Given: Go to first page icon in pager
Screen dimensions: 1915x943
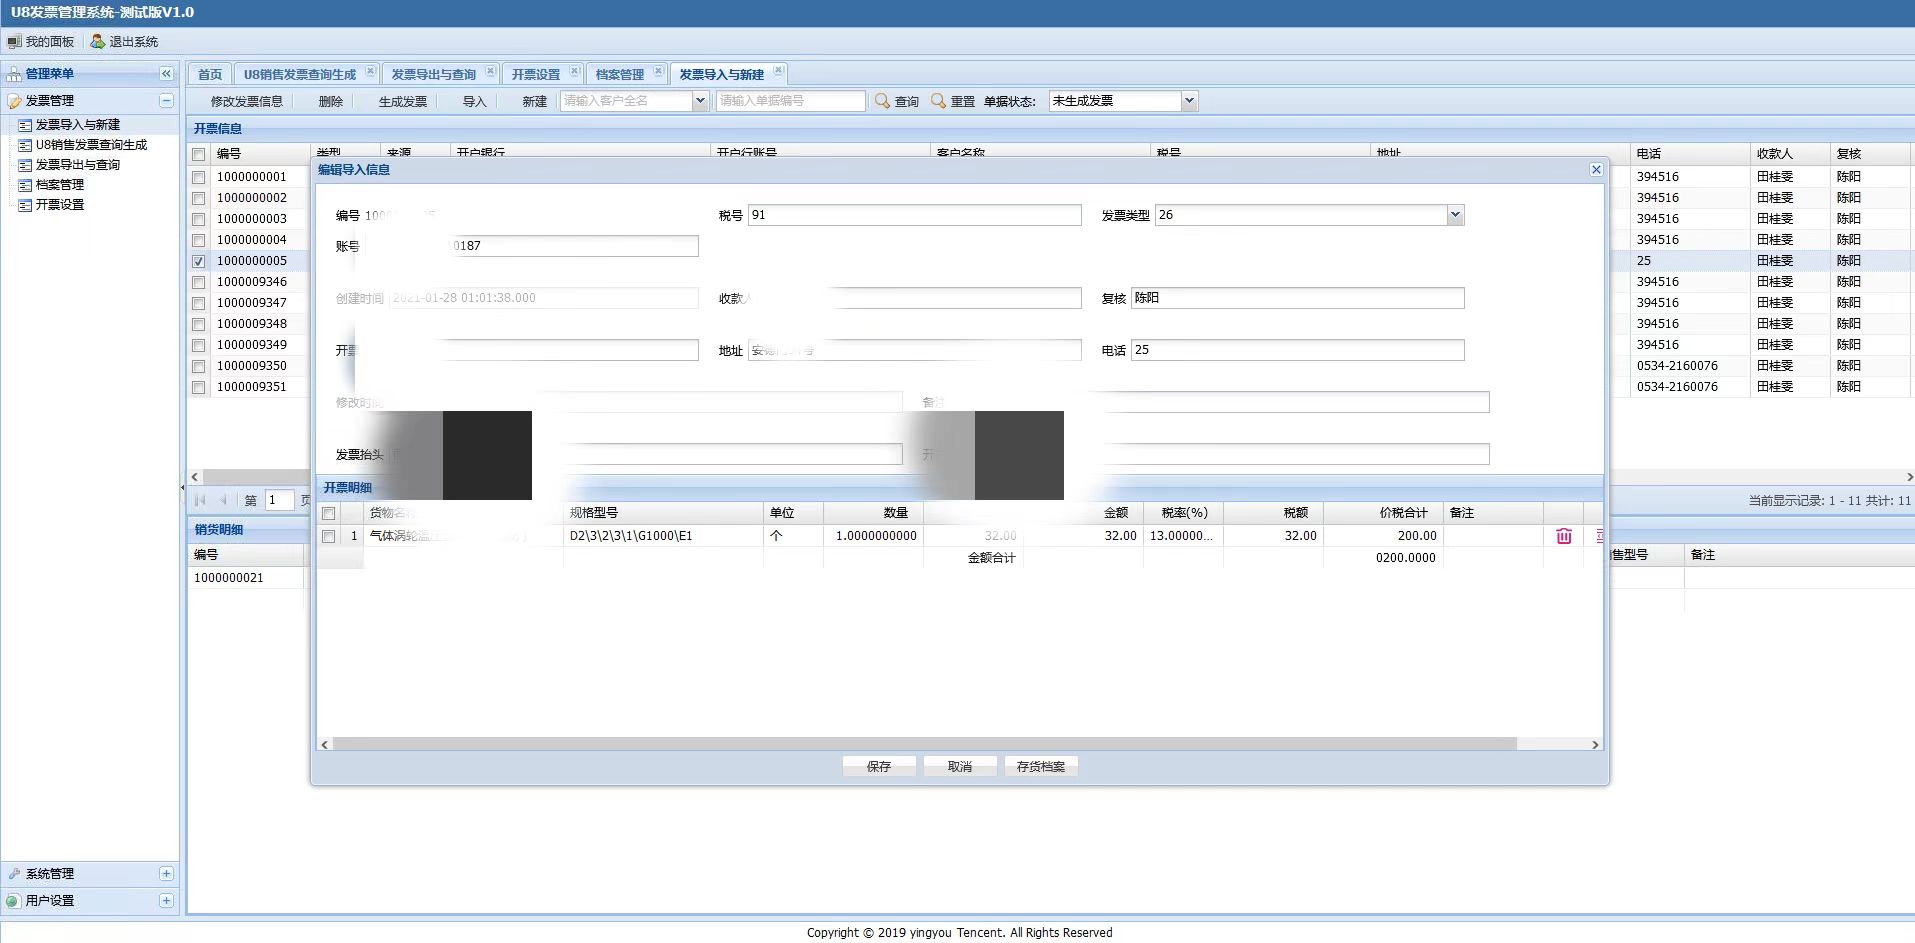Looking at the screenshot, I should pyautogui.click(x=200, y=500).
